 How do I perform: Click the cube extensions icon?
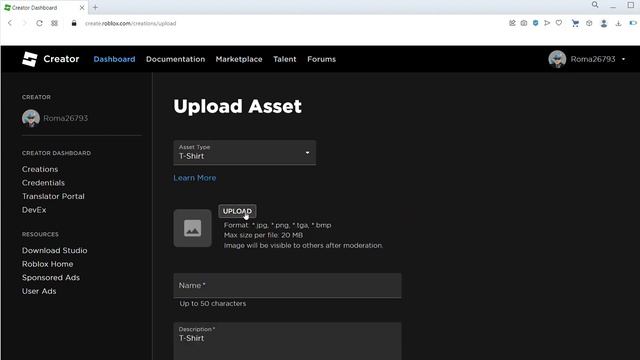point(589,24)
